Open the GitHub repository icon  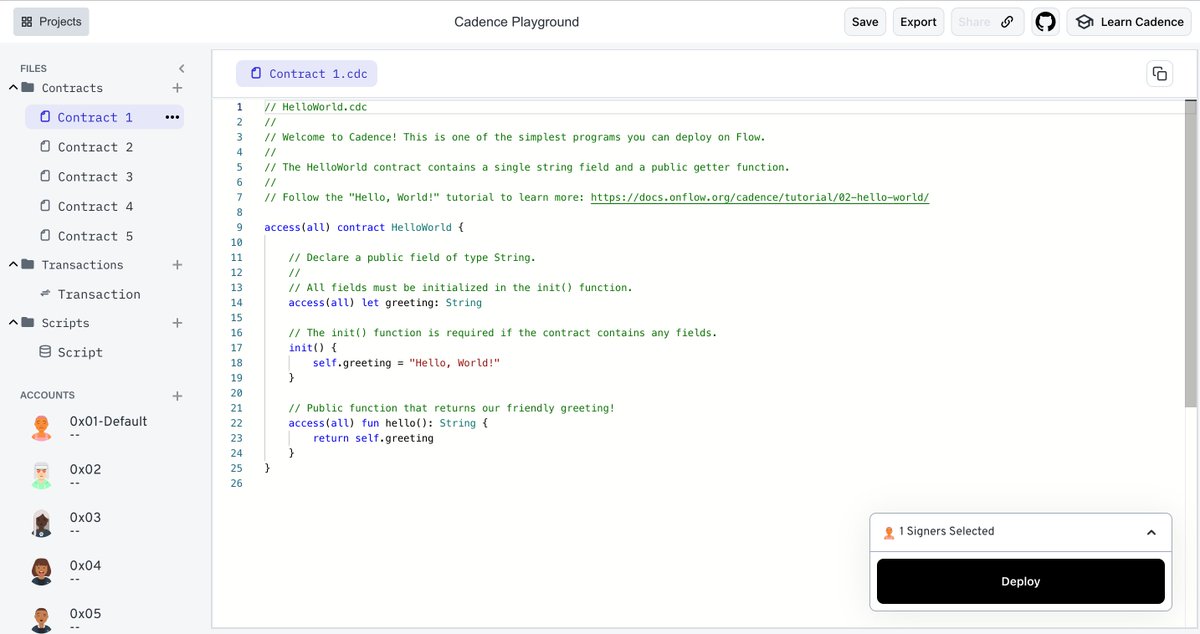click(1046, 22)
